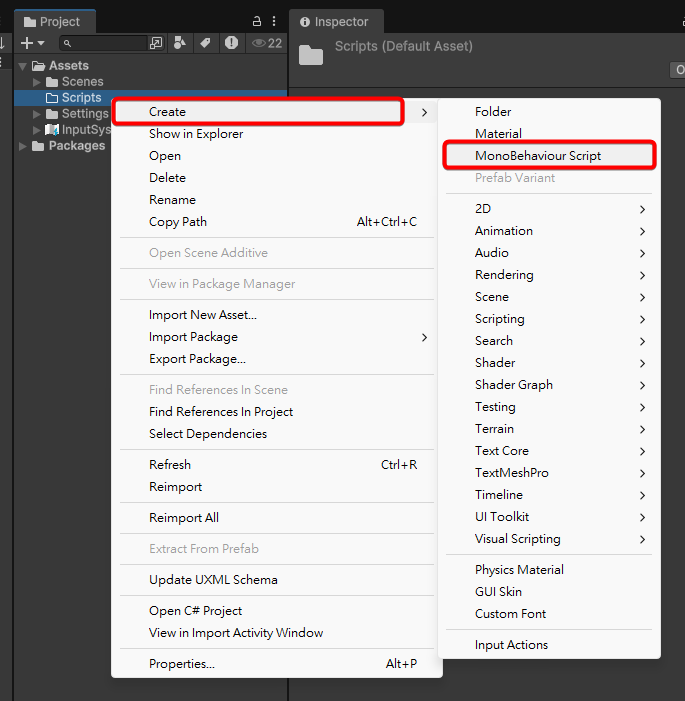Screen dimensions: 685x701
Task: Choose Show in Explorer menu entry
Action: tap(196, 134)
